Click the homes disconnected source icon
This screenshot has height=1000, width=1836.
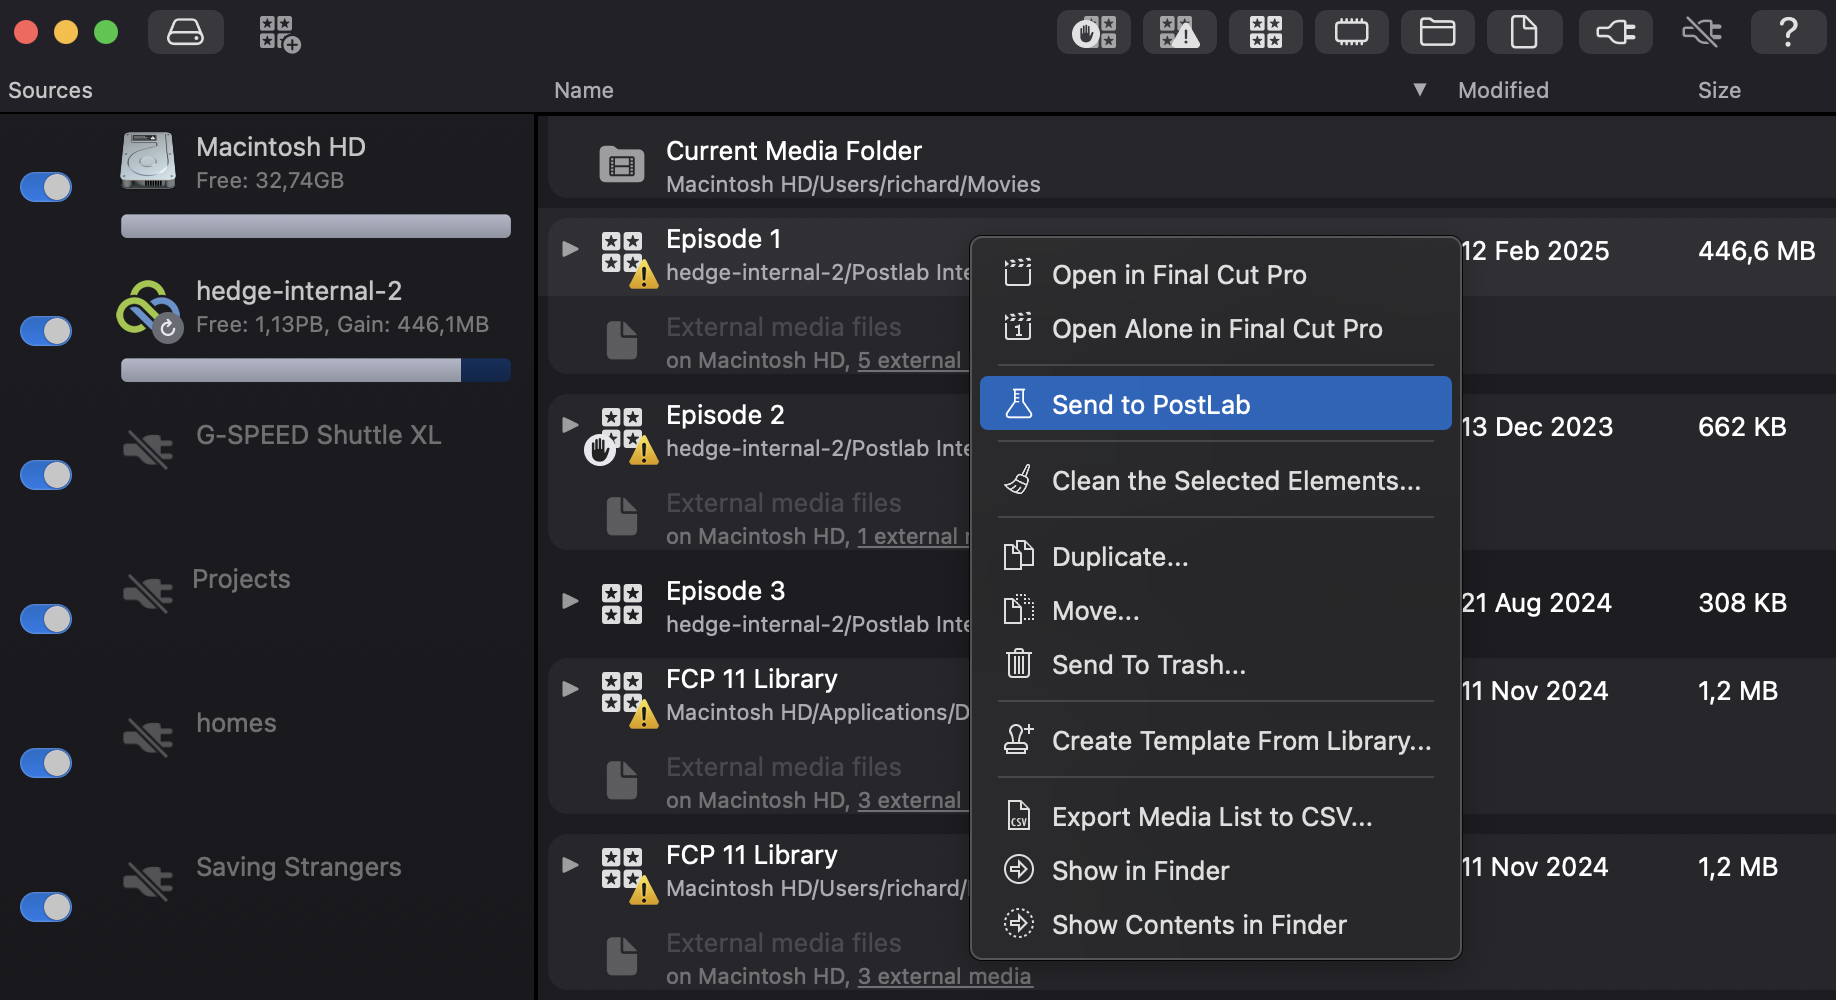148,737
